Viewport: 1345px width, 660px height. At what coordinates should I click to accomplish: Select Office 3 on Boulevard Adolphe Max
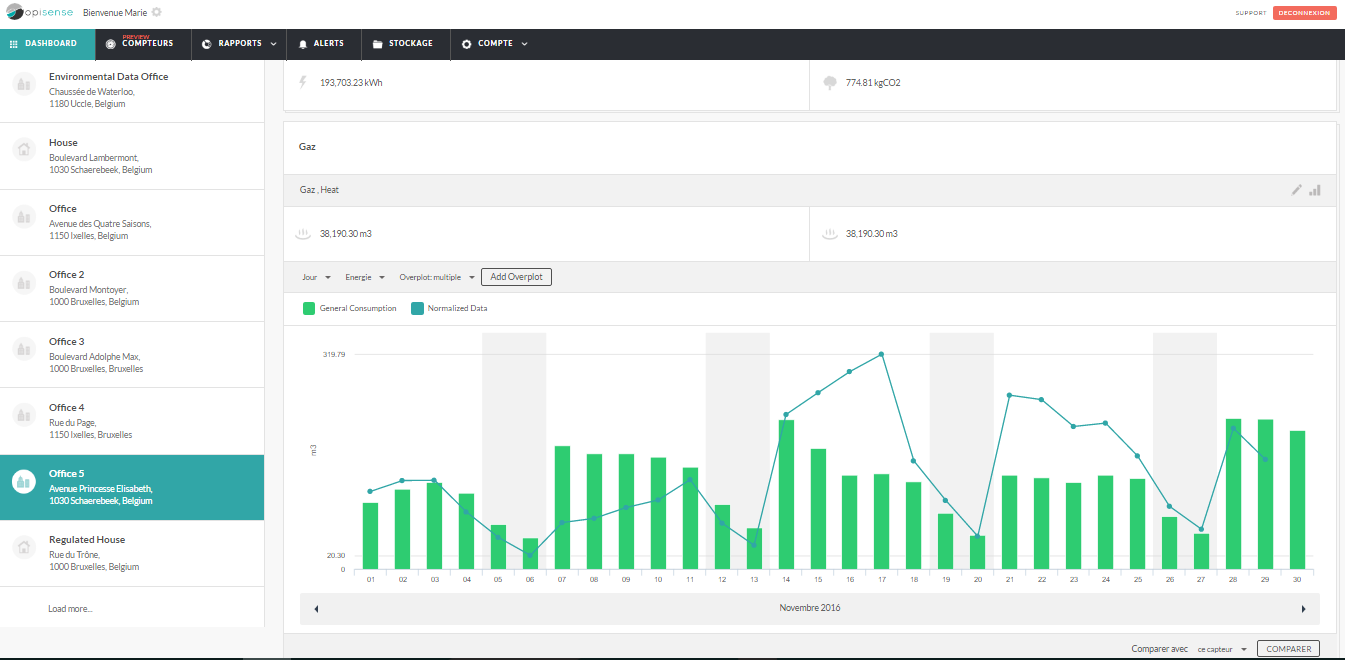pos(132,354)
